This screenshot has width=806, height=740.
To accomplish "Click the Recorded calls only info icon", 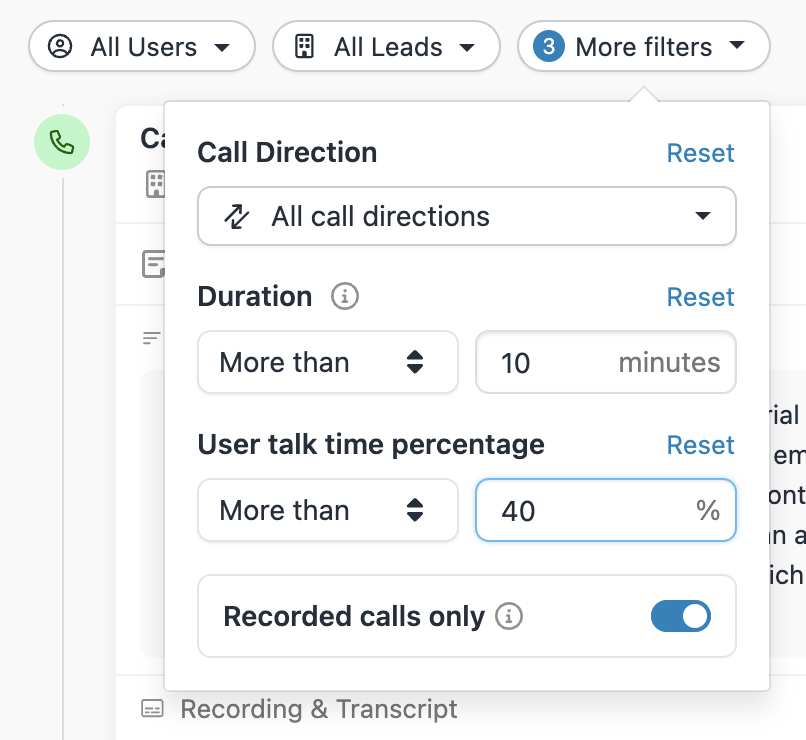I will click(510, 617).
